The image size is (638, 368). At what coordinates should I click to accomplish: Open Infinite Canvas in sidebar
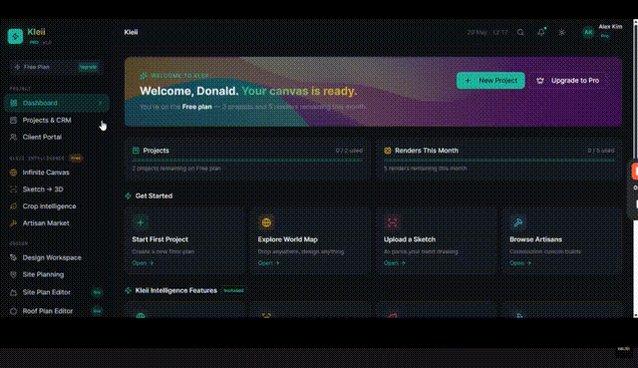[x=57, y=172]
